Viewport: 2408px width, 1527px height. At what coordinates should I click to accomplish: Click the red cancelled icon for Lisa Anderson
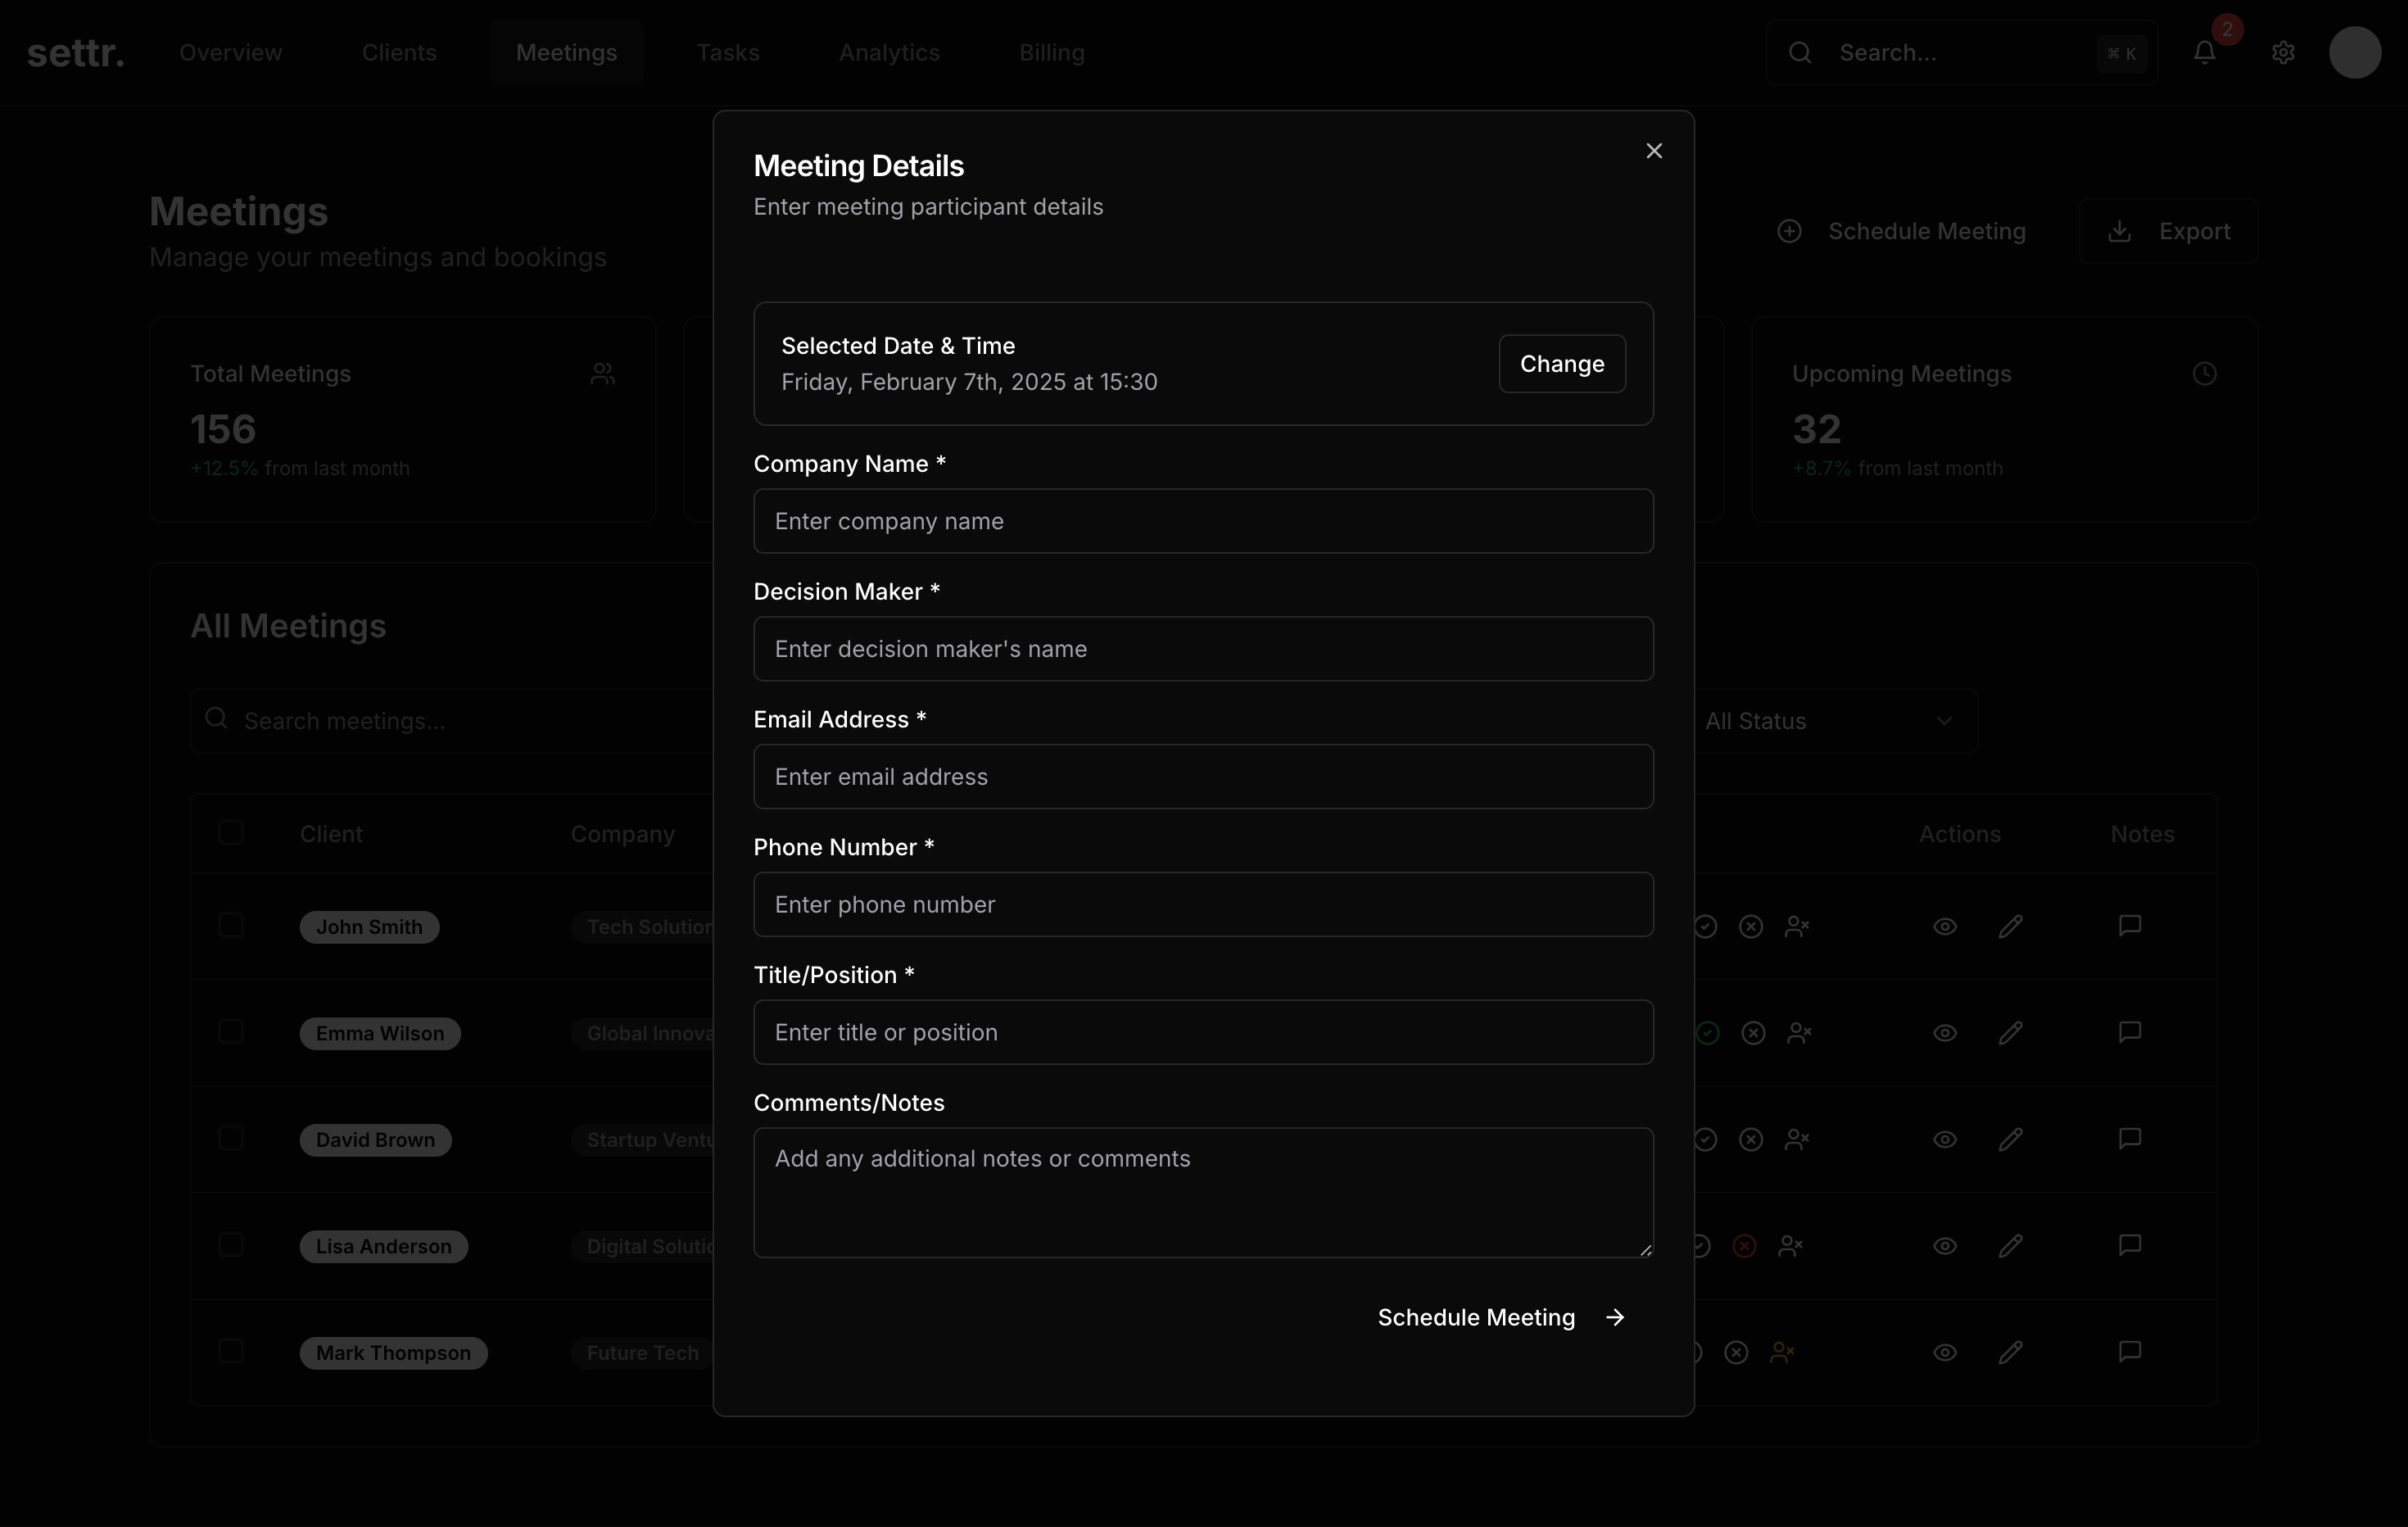coord(1744,1246)
